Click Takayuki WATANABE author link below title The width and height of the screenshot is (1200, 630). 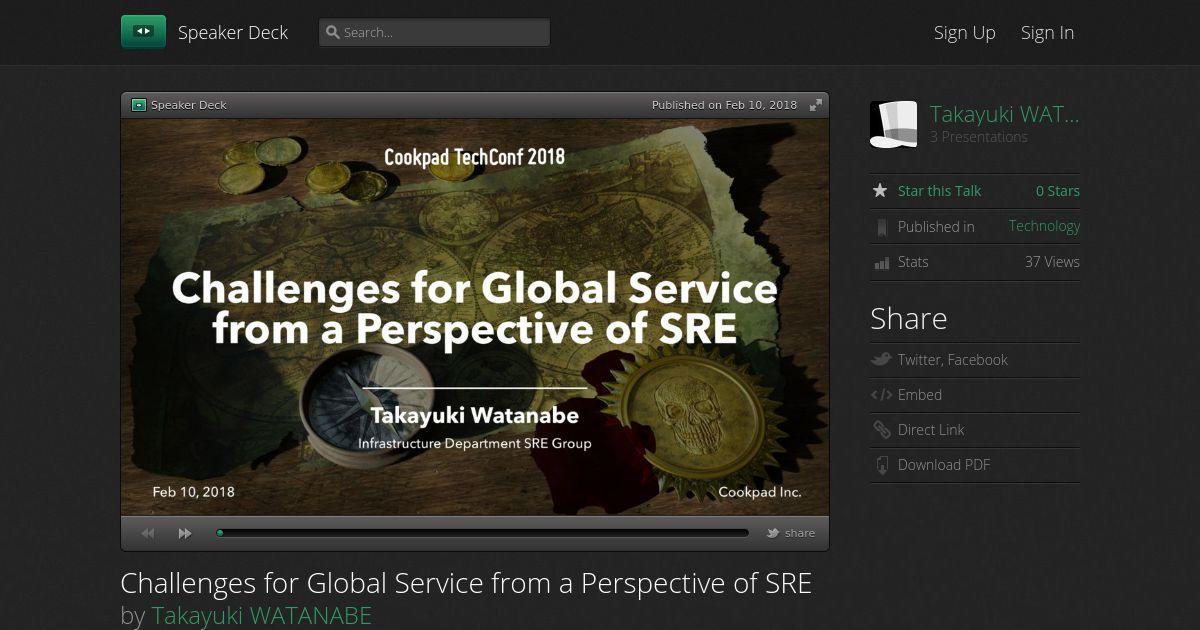pyautogui.click(x=261, y=615)
